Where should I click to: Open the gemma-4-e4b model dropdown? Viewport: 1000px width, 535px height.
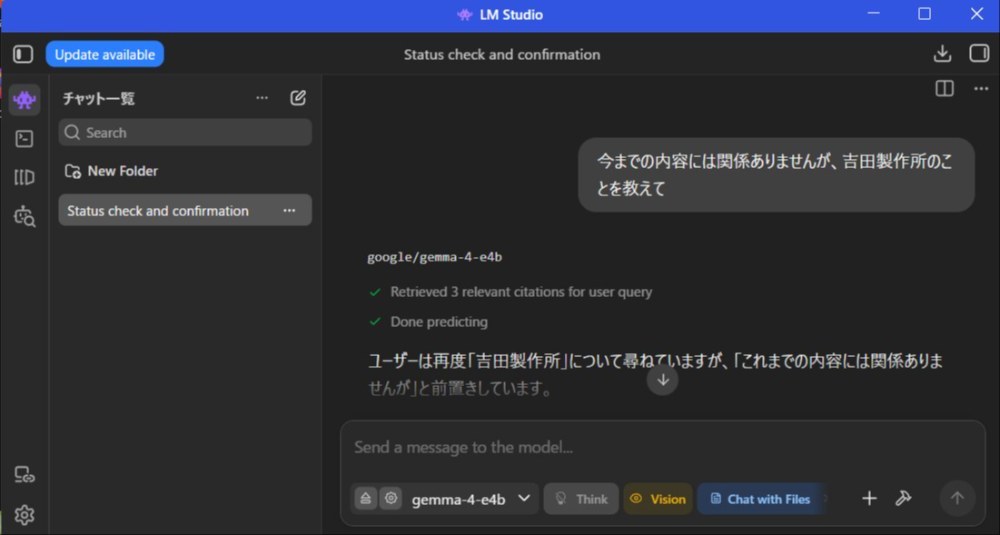[x=471, y=499]
